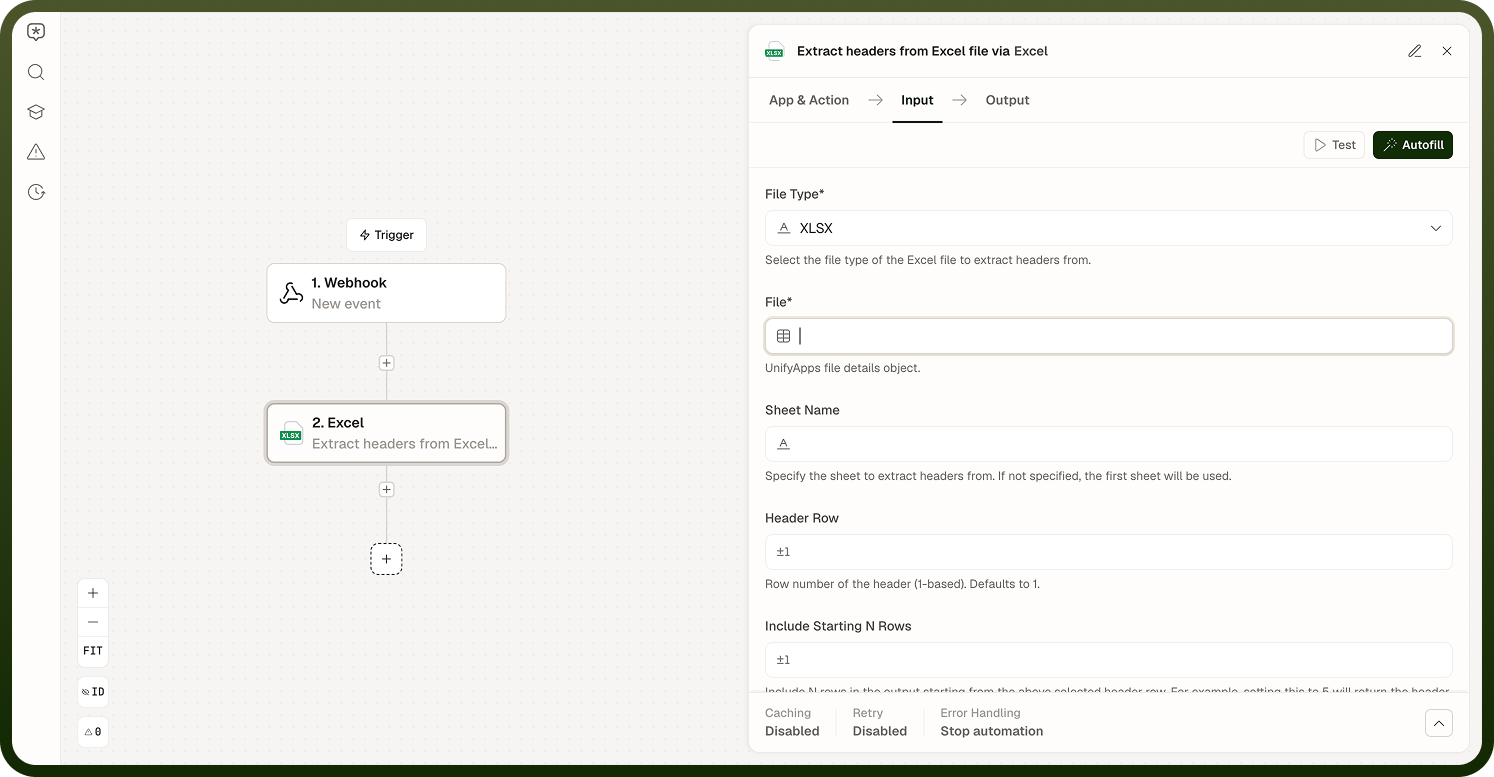The image size is (1494, 777).
Task: Open the starred chat icon in sidebar
Action: (36, 32)
